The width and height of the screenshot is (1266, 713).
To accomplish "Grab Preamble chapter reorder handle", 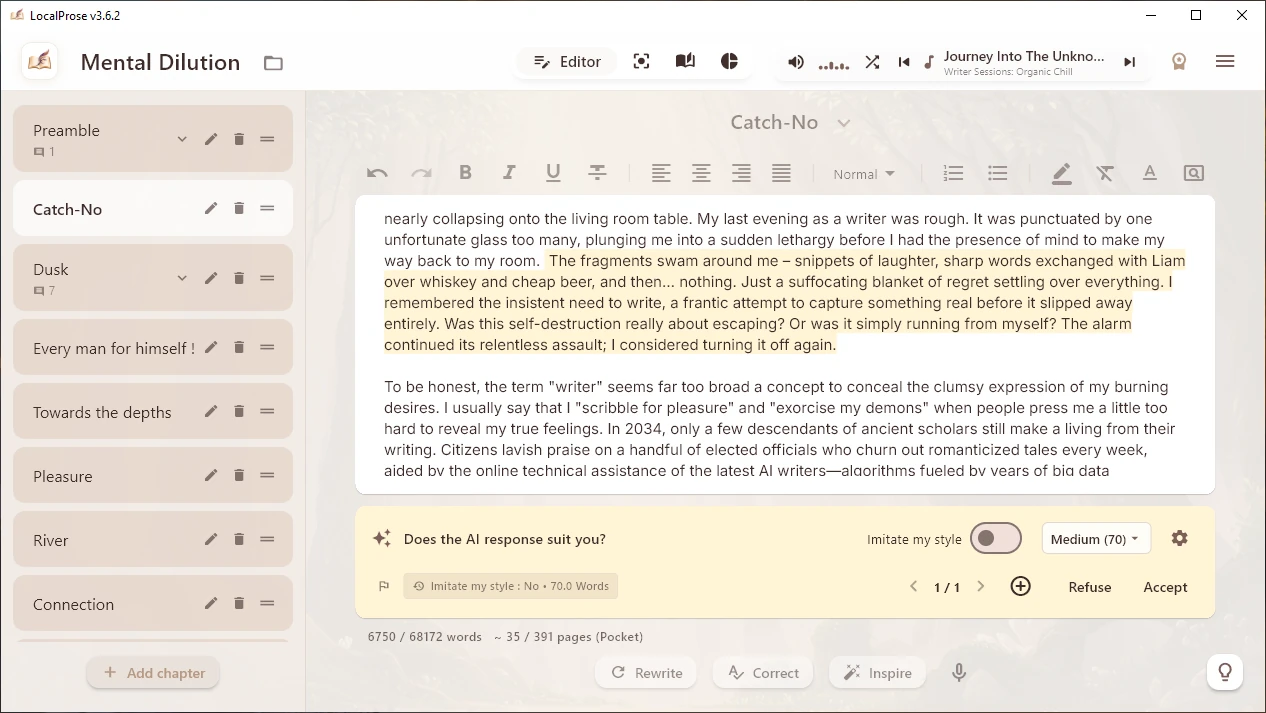I will point(267,139).
